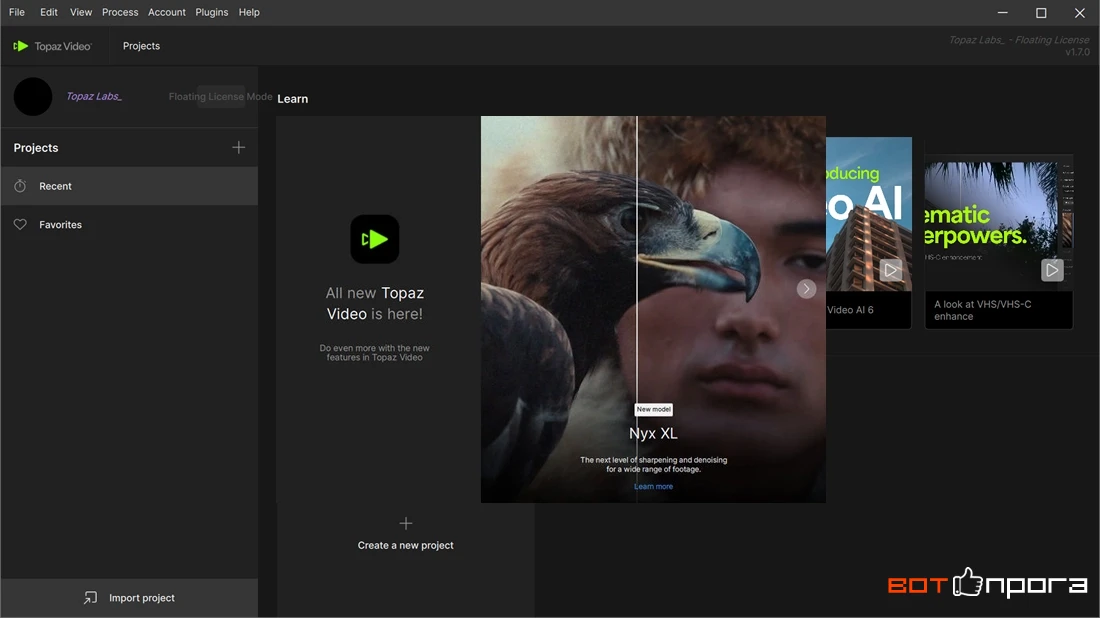Open the Account menu
The width and height of the screenshot is (1100, 618).
pyautogui.click(x=167, y=12)
